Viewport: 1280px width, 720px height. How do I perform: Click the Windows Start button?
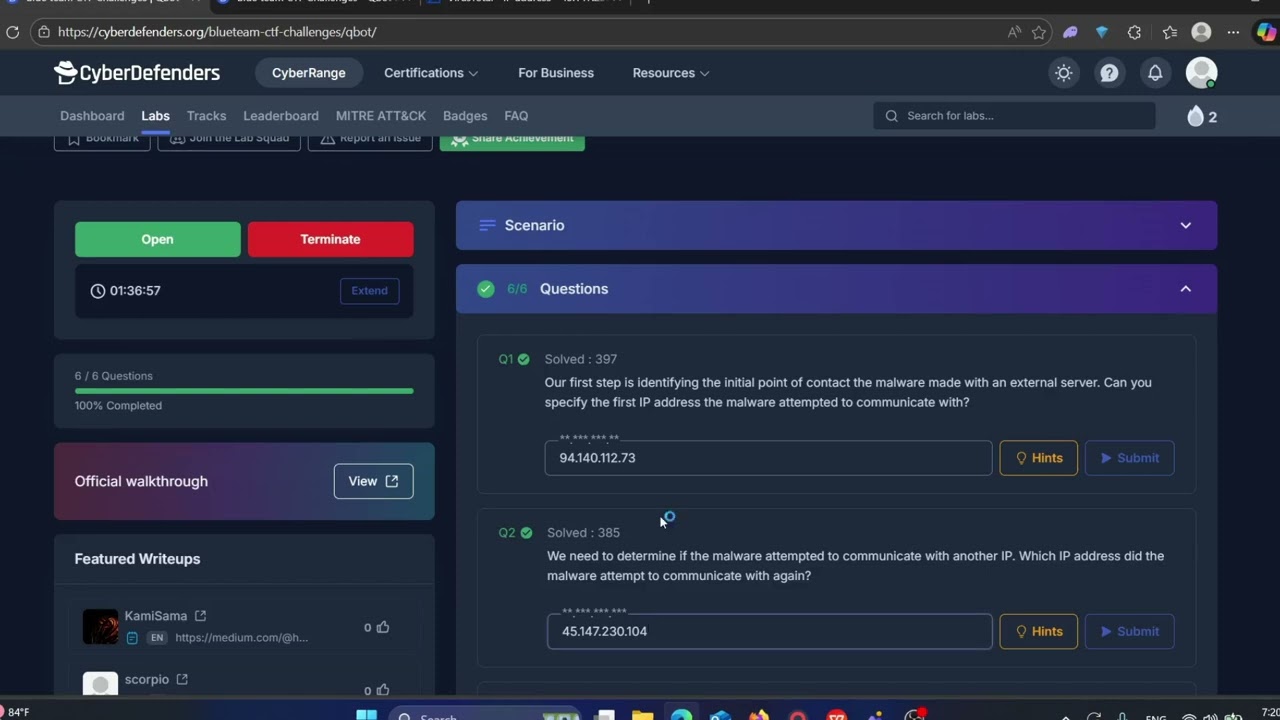(366, 715)
